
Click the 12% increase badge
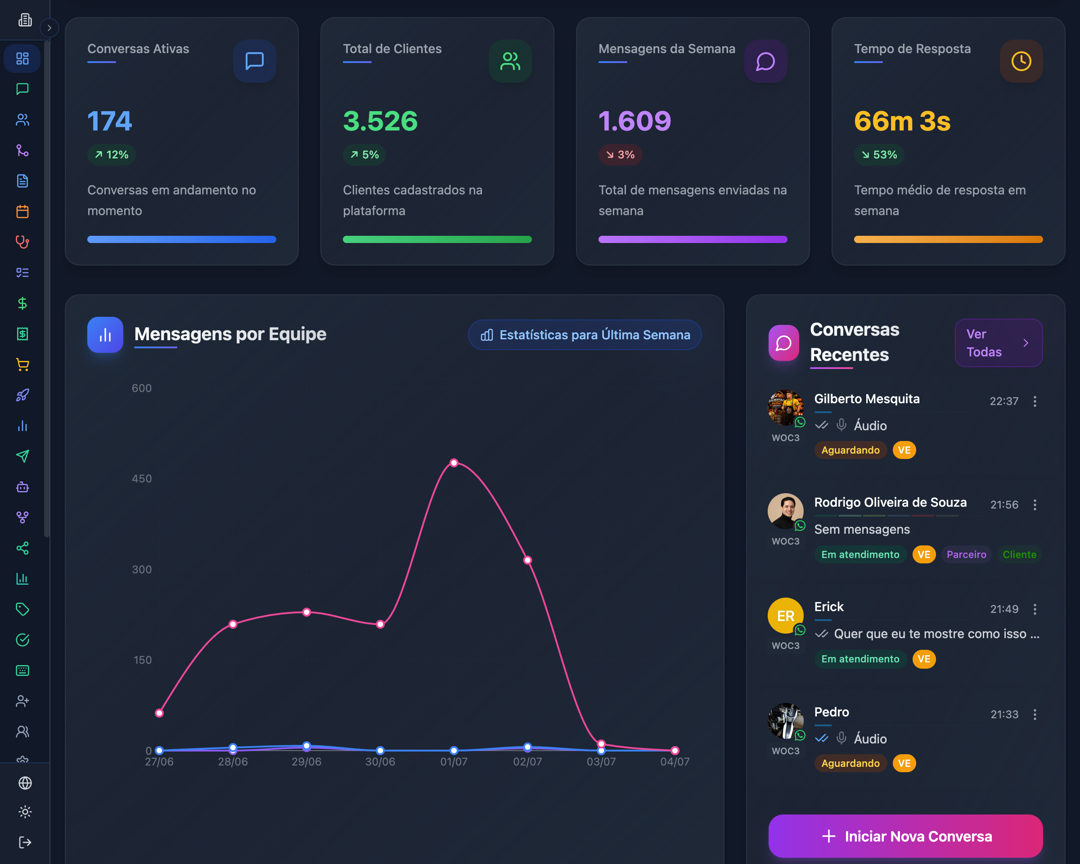pos(112,154)
